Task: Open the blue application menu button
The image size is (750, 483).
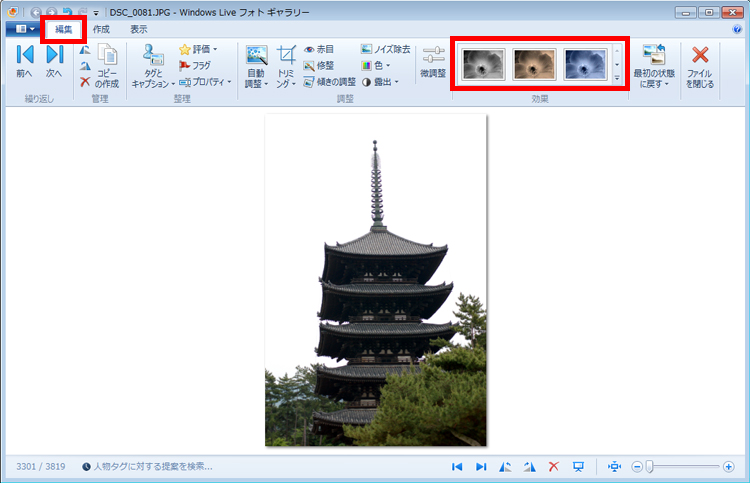Action: coord(24,29)
